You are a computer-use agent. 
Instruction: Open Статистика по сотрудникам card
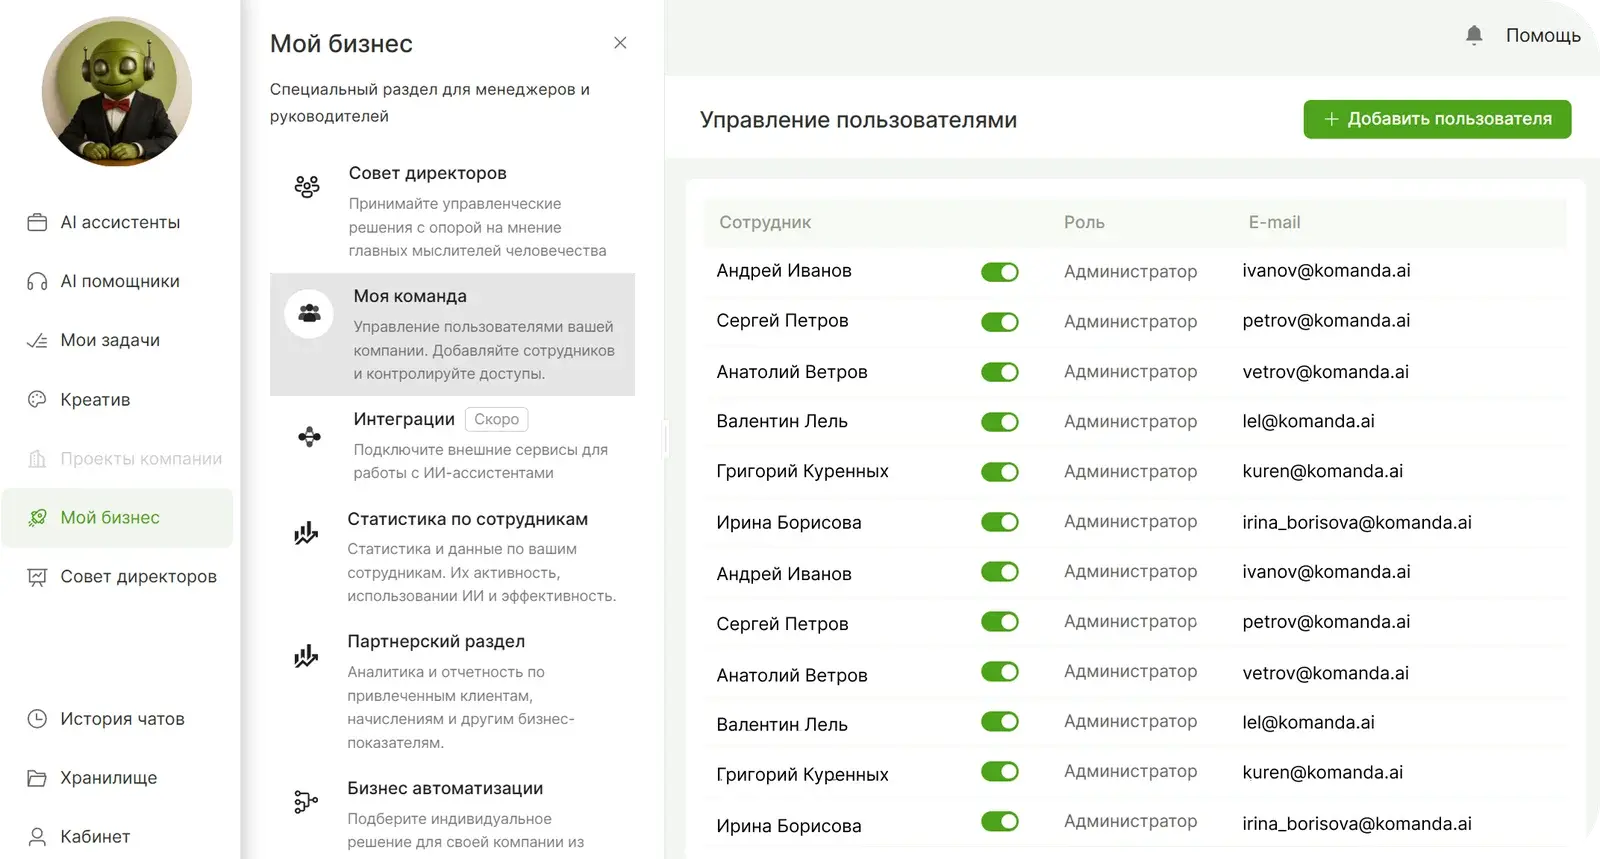[x=452, y=557]
